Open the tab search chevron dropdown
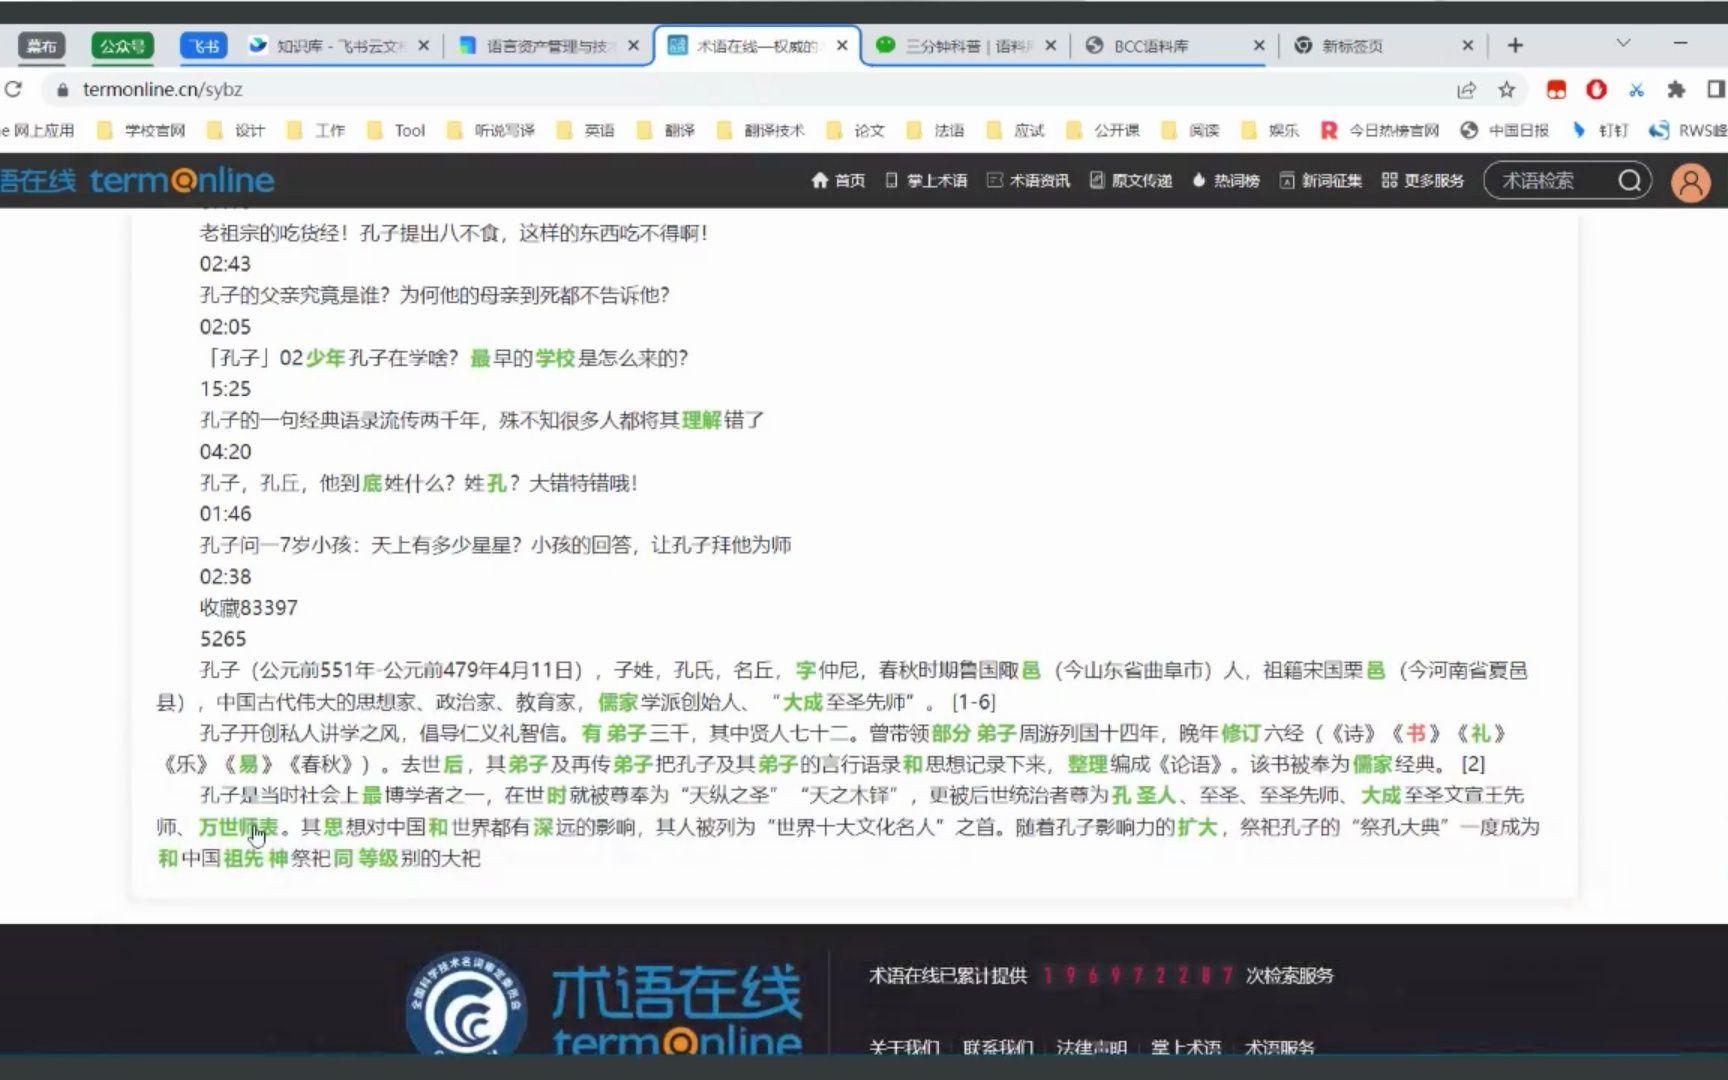Screen dimensions: 1728x1080 point(1623,43)
